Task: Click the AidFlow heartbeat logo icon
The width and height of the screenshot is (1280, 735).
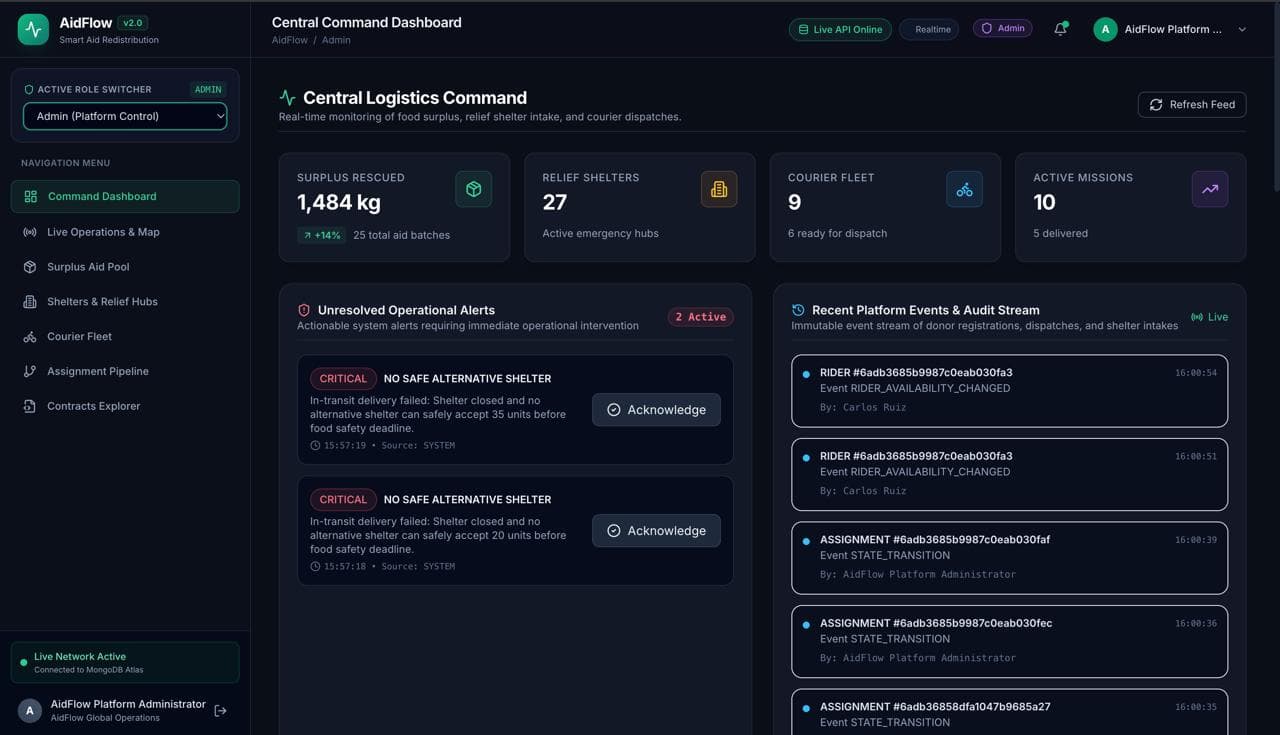Action: click(33, 29)
